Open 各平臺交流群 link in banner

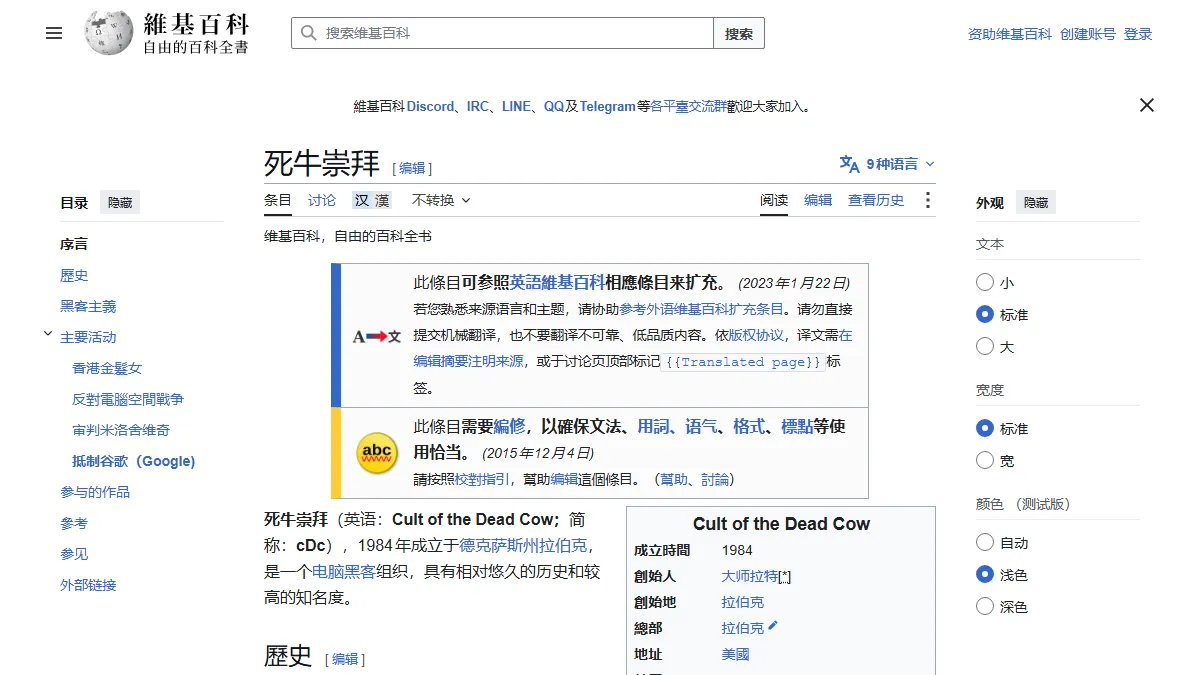(688, 106)
